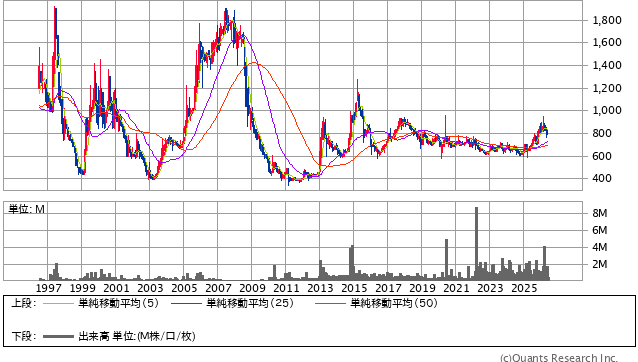The image size is (638, 362).
Task: Click the 1997 year axis label
Action: click(48, 288)
